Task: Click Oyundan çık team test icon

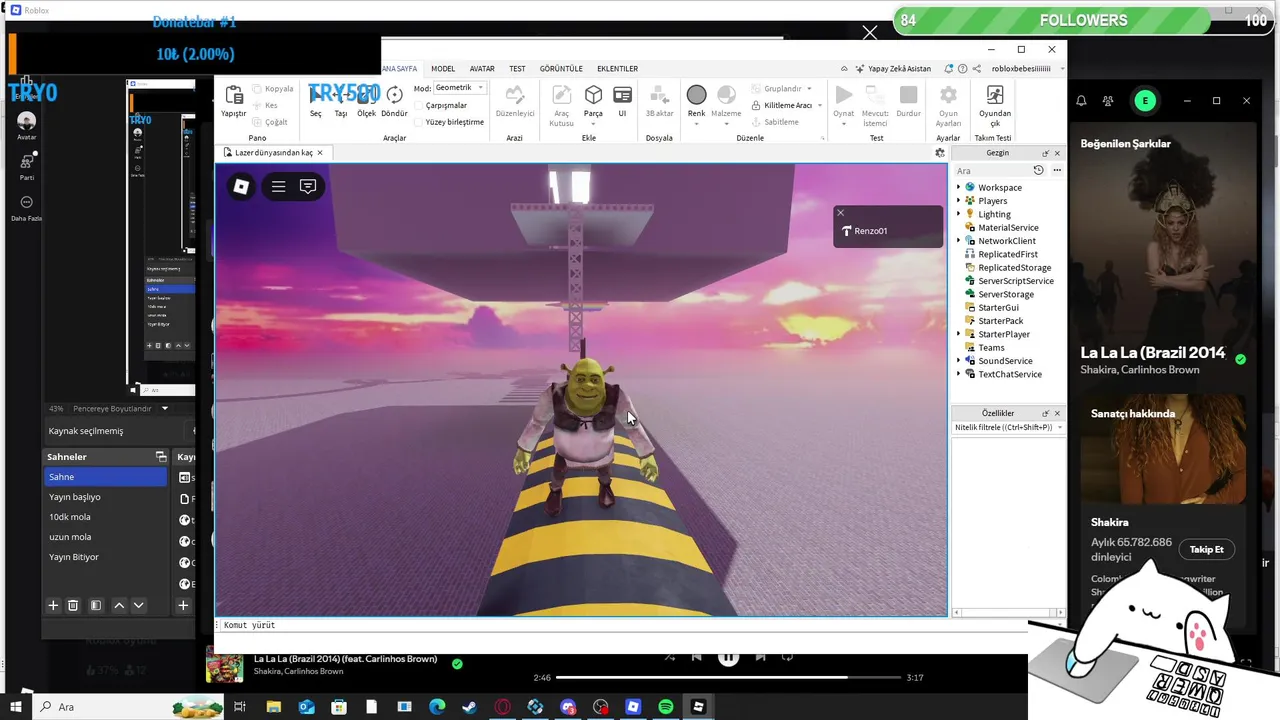Action: tap(994, 95)
